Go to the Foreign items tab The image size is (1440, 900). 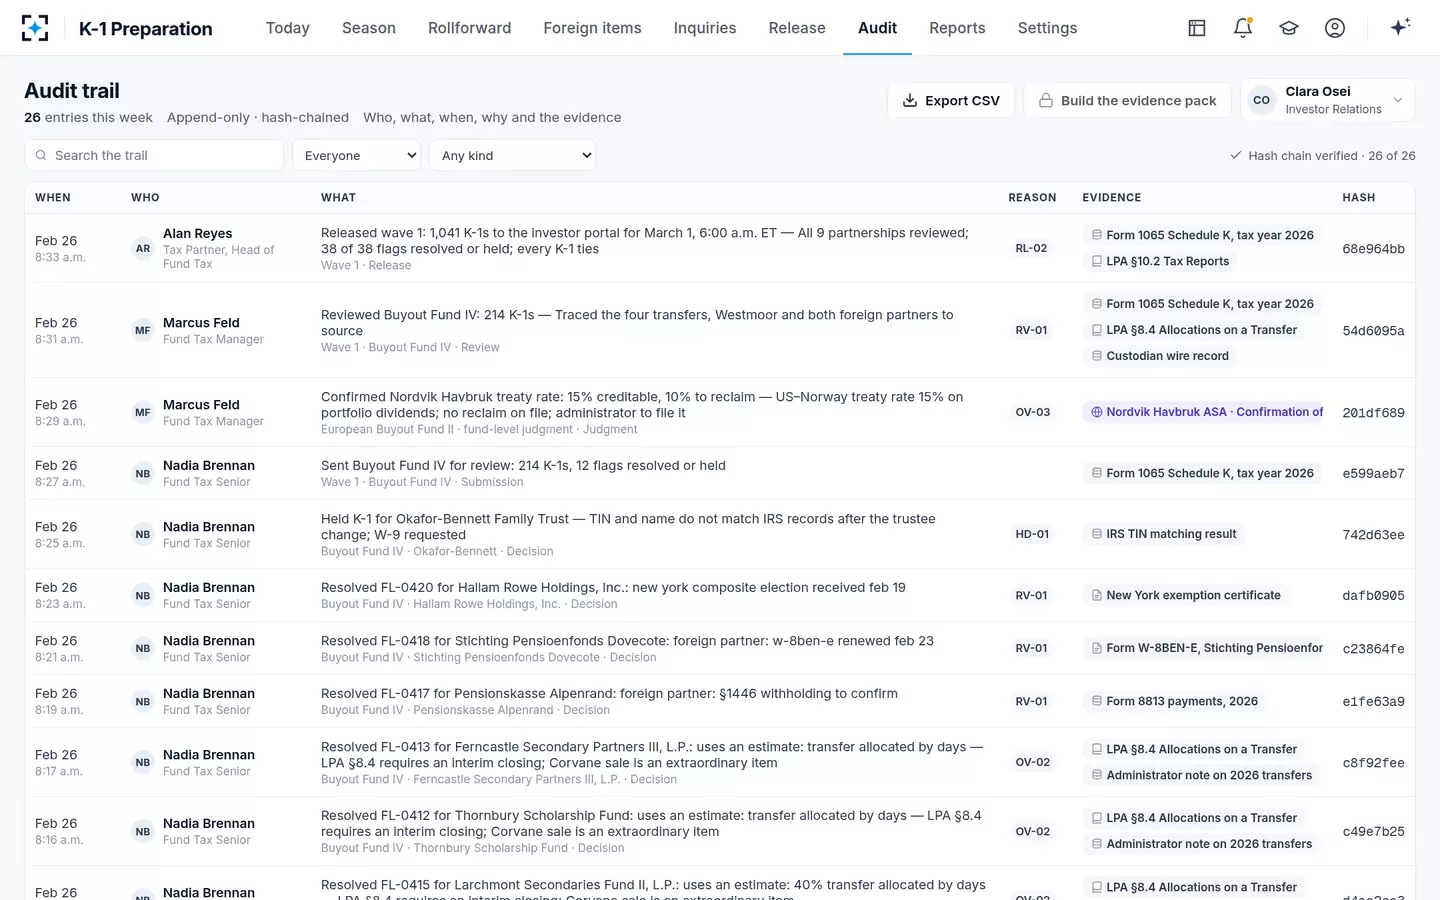pyautogui.click(x=593, y=28)
